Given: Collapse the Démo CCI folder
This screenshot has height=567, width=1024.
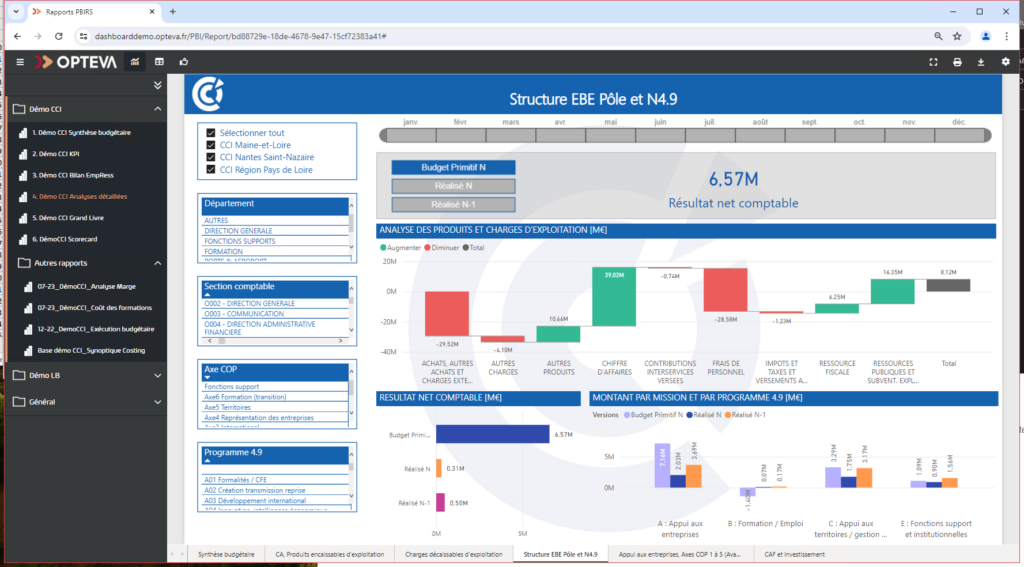Looking at the screenshot, I should tap(157, 108).
